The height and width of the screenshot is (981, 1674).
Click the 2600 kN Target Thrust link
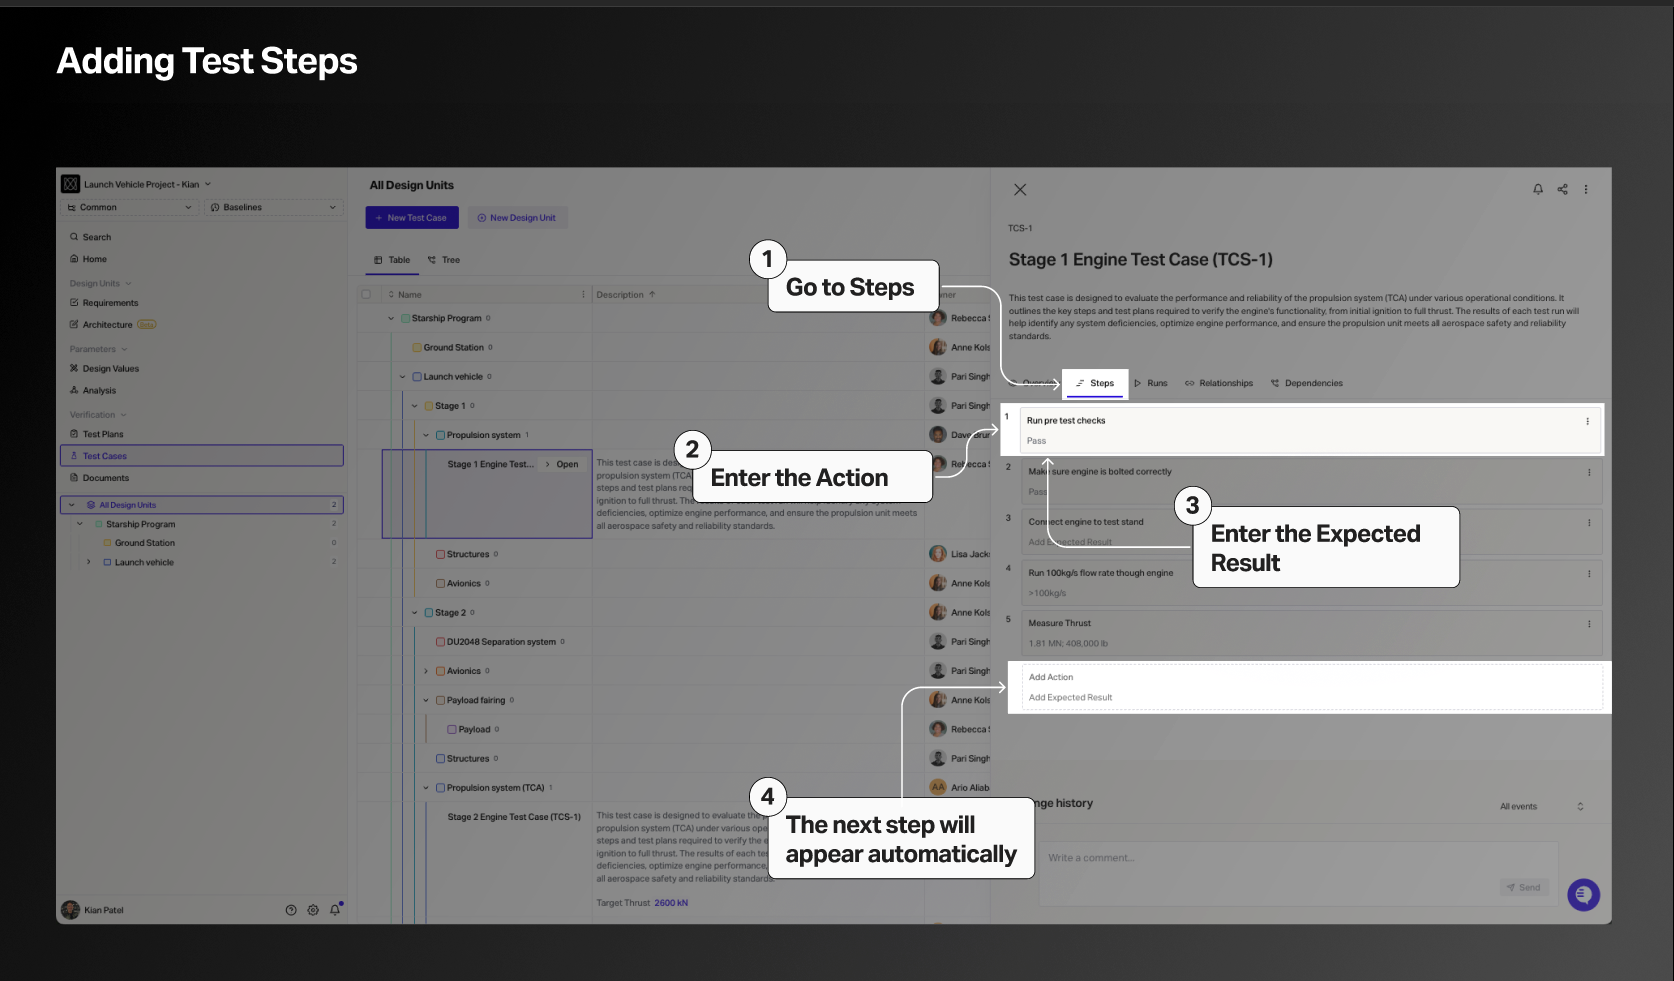click(671, 903)
